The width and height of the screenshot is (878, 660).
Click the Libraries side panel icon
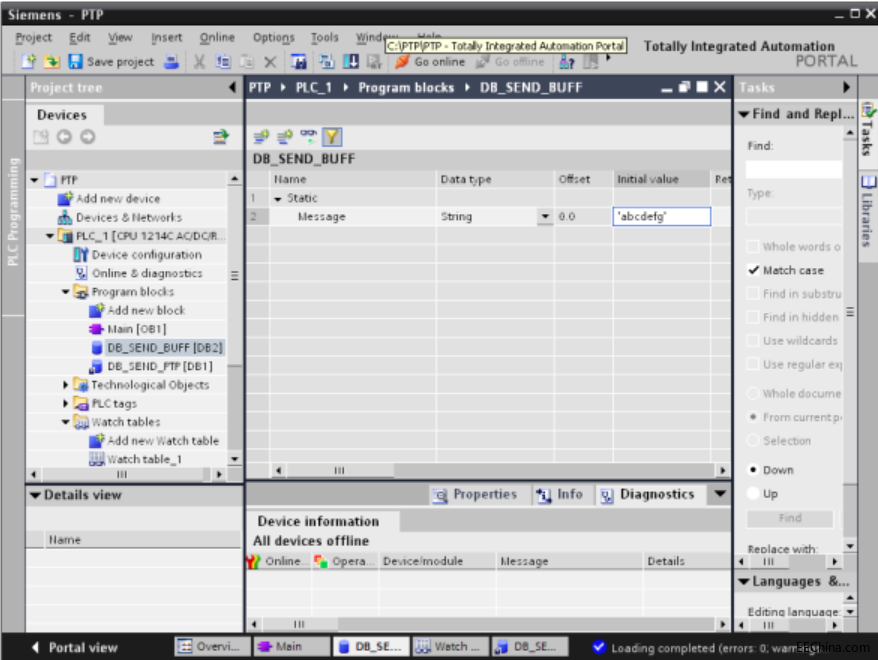click(x=868, y=182)
